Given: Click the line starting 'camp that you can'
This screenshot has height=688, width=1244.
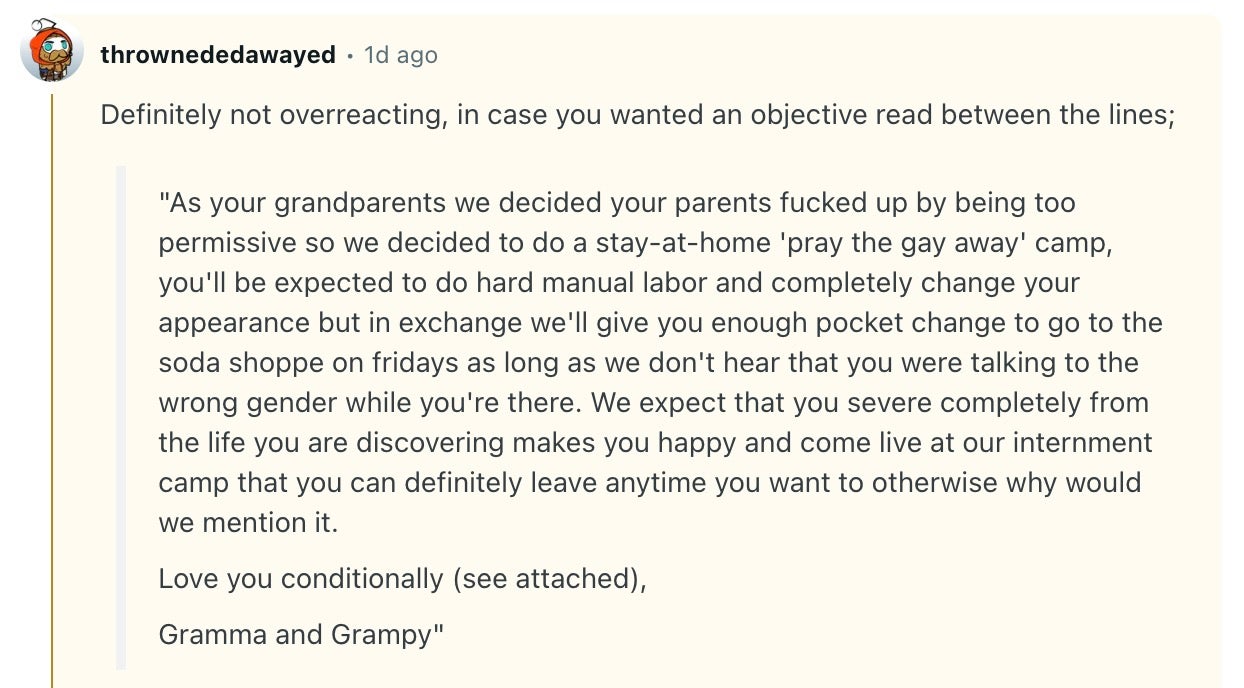Looking at the screenshot, I should coord(650,483).
